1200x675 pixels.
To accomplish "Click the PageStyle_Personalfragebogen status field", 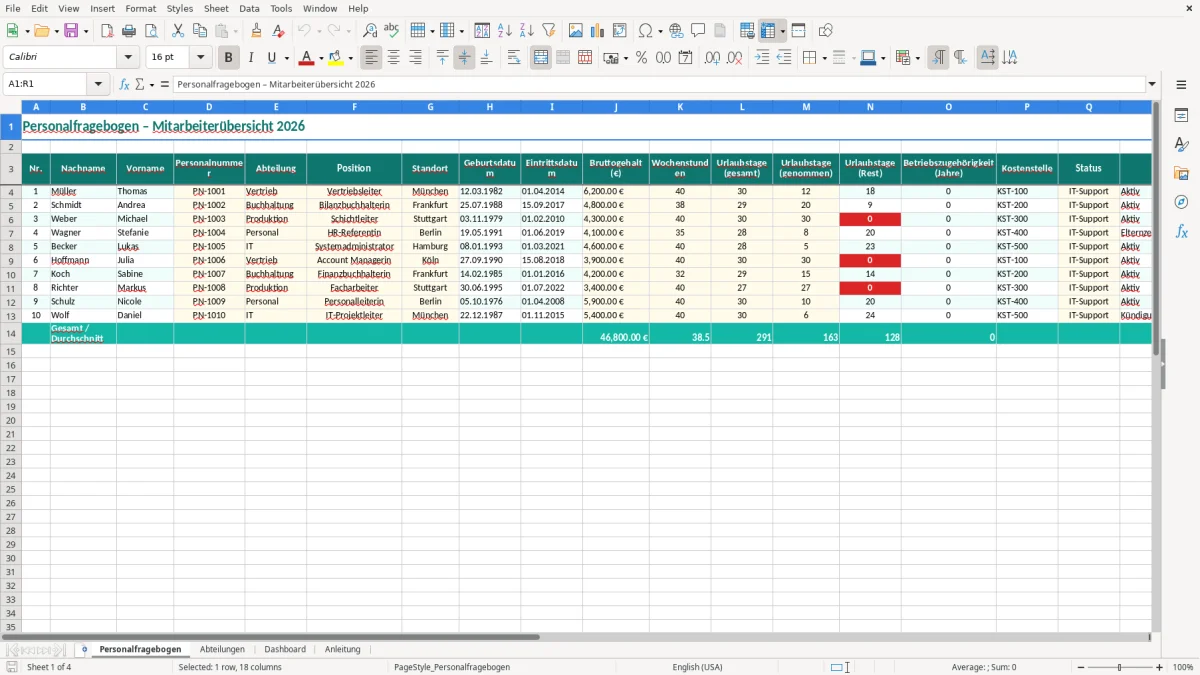I will point(452,667).
